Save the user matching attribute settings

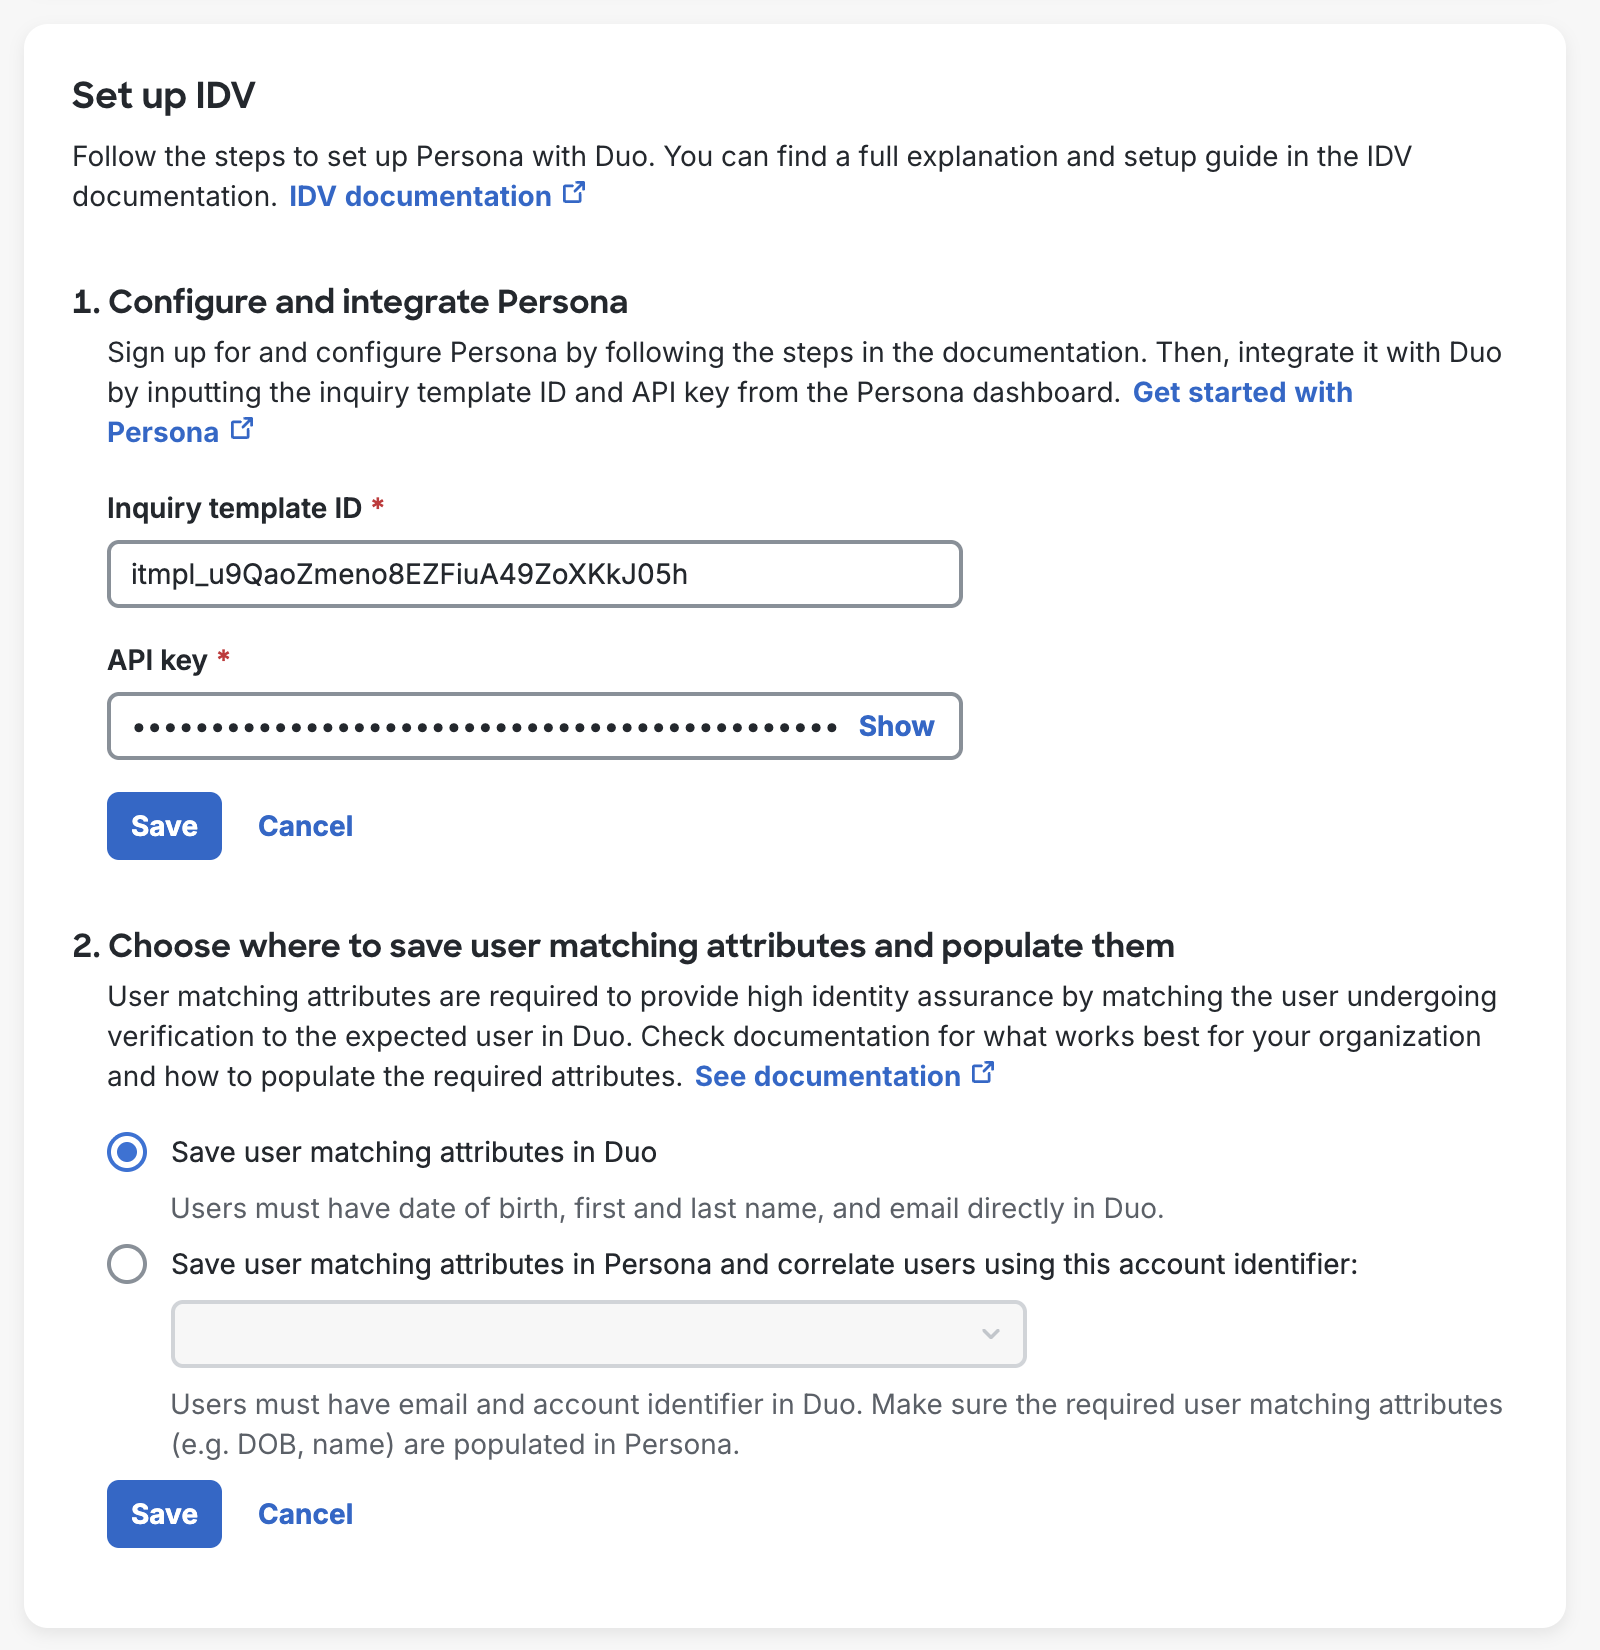pyautogui.click(x=163, y=1513)
